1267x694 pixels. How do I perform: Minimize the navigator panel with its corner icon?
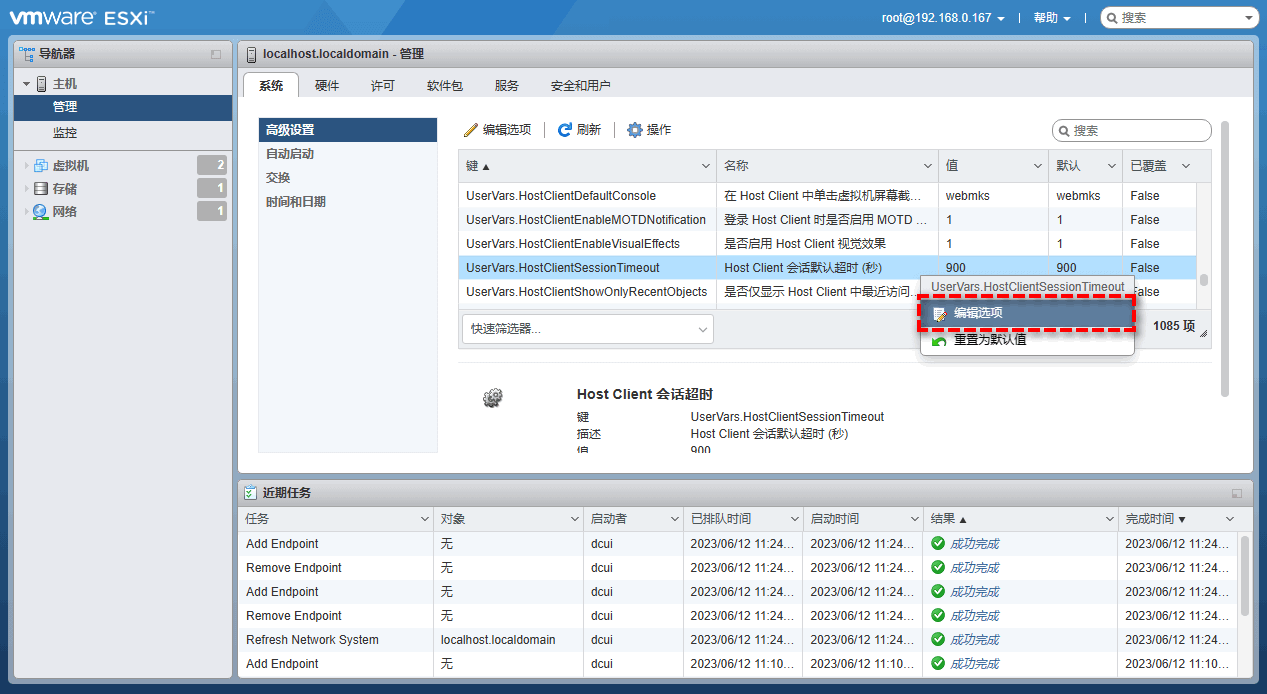pos(216,54)
